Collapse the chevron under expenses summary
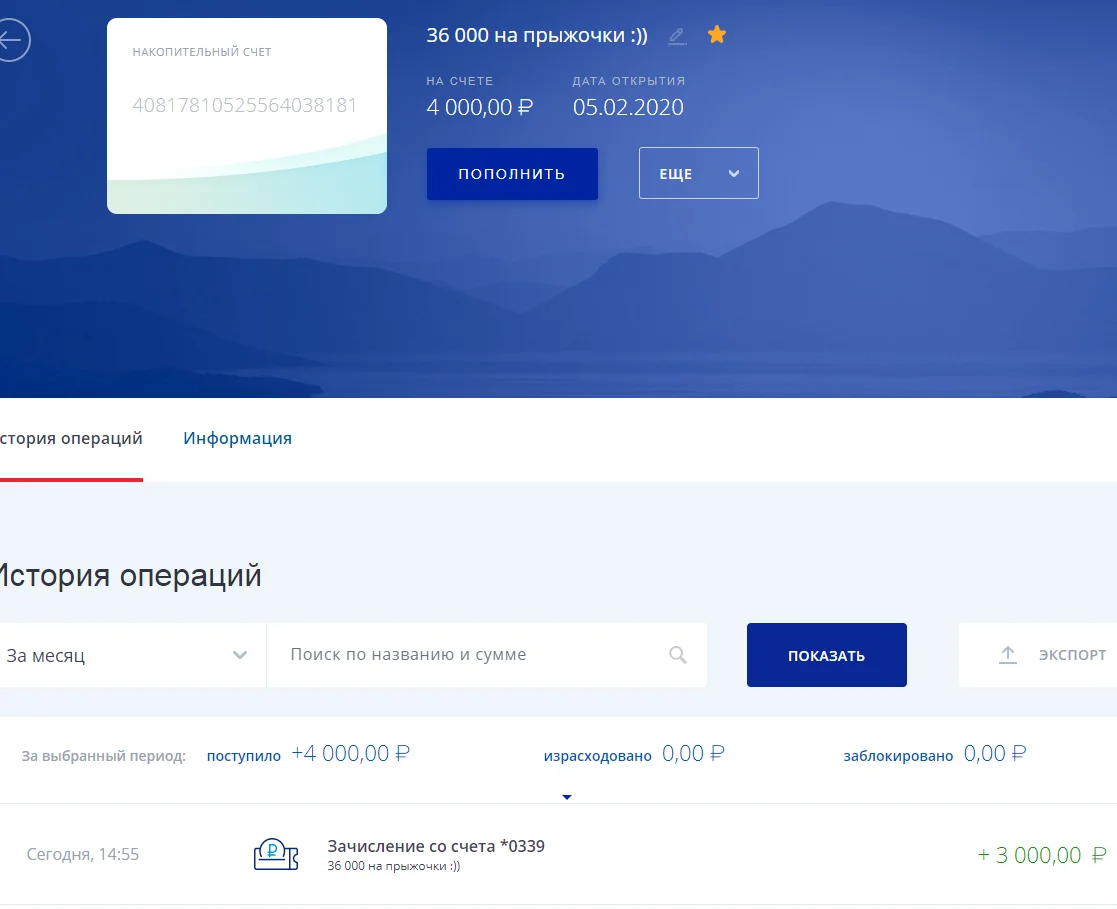Viewport: 1117px width, 909px height. [567, 797]
